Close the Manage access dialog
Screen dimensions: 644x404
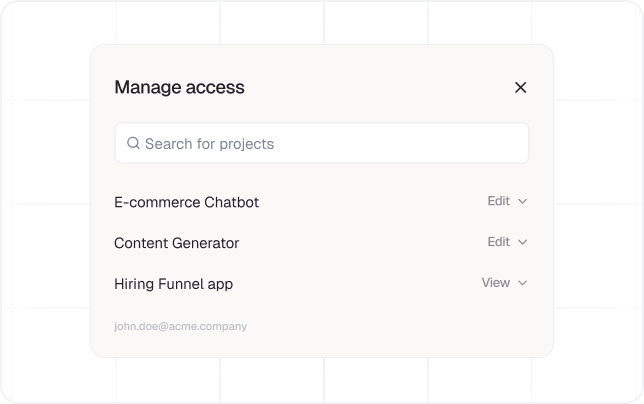pos(520,88)
